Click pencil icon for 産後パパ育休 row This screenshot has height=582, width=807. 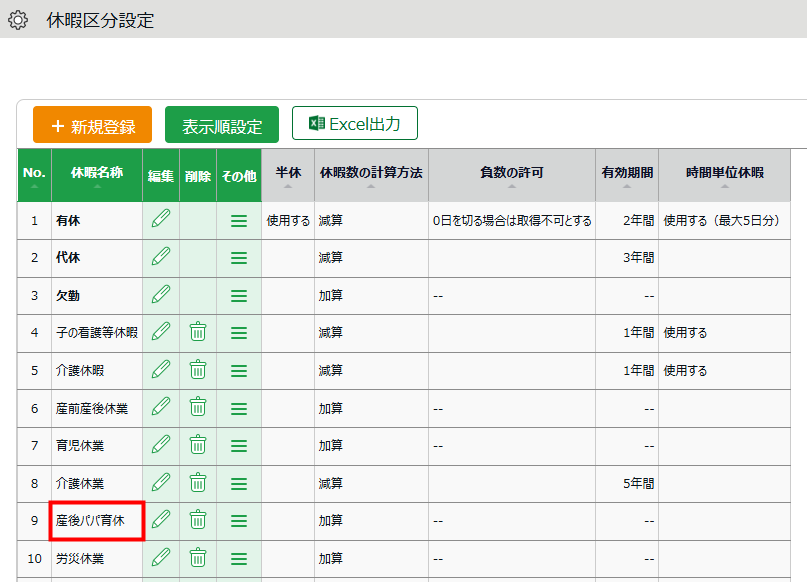tap(160, 520)
